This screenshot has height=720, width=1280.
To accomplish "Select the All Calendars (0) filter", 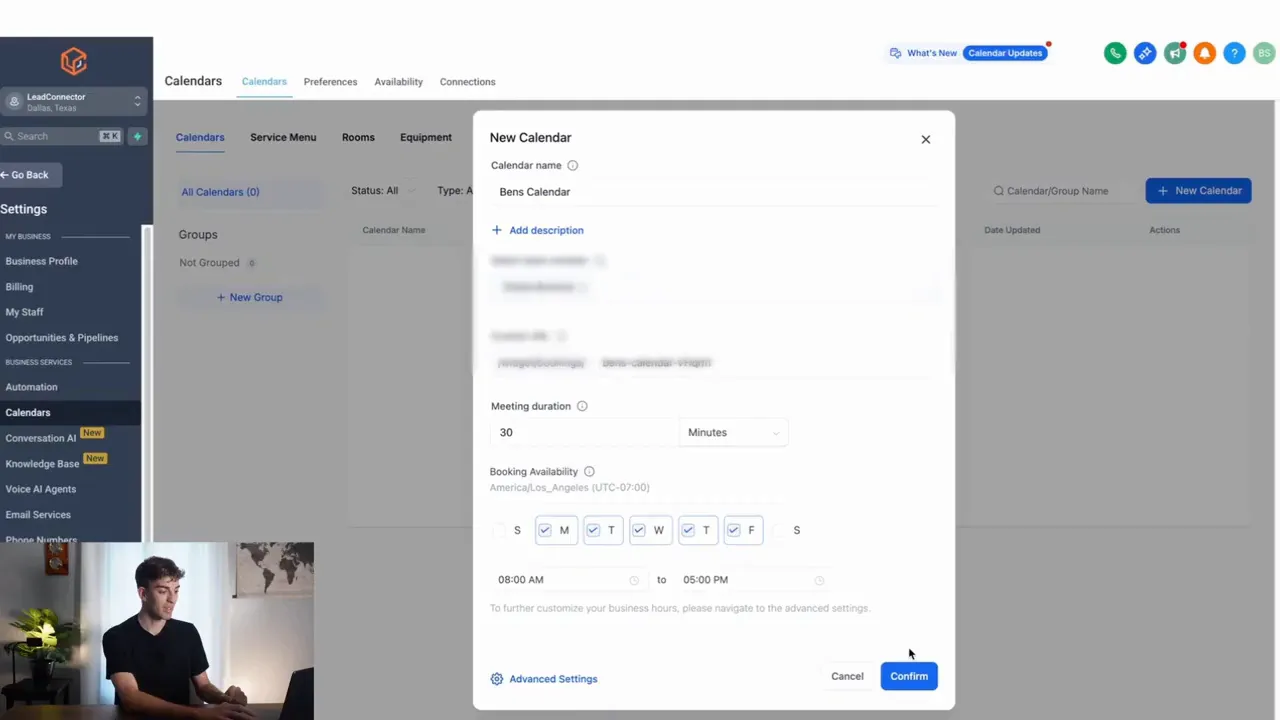I will 251,192.
